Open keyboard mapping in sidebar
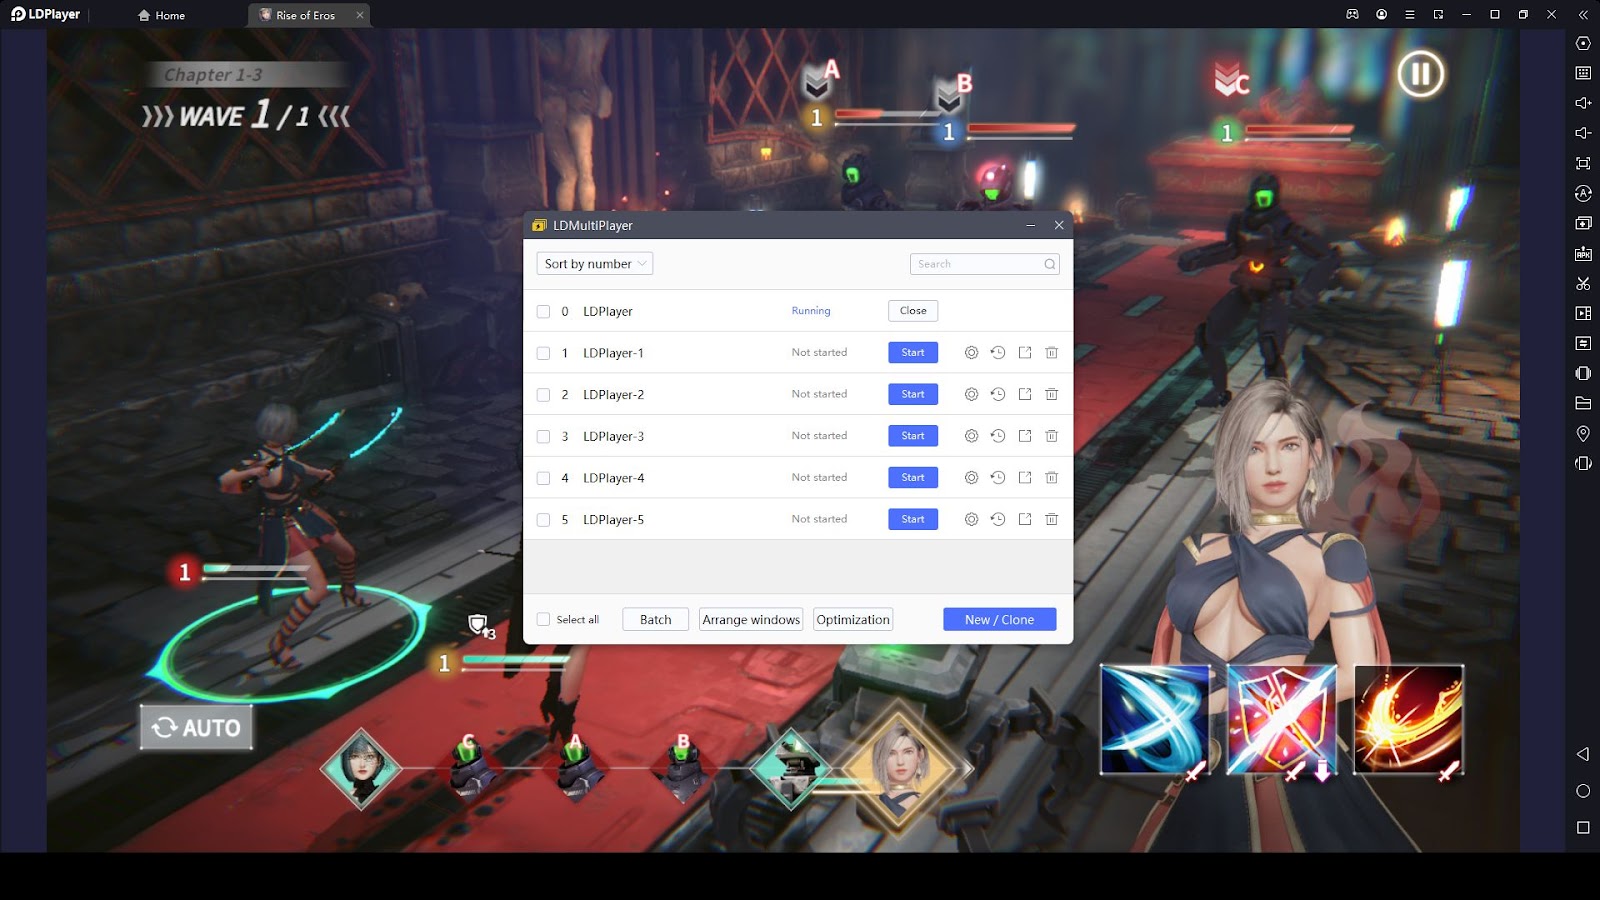The width and height of the screenshot is (1600, 900). coord(1583,73)
